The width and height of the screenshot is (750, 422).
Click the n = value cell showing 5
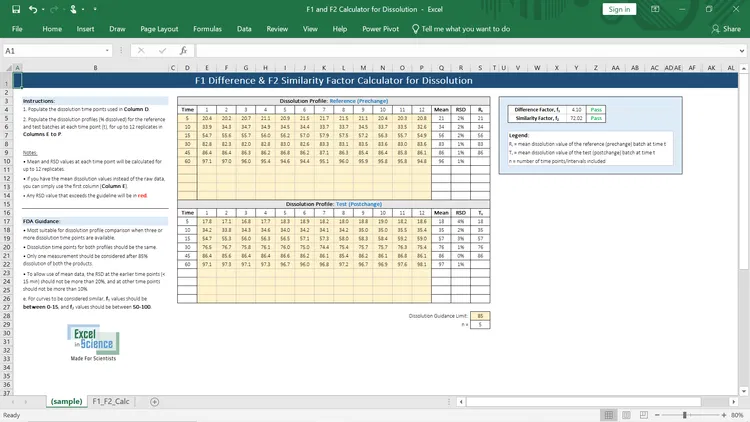pos(480,324)
